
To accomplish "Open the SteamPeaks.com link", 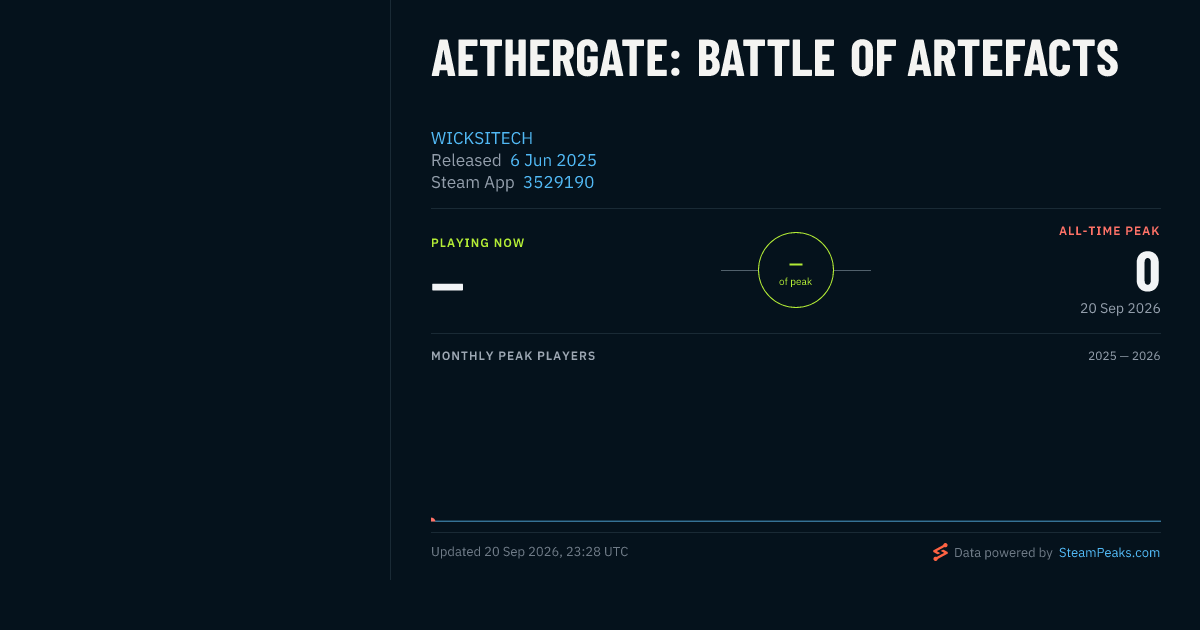I will click(1109, 552).
